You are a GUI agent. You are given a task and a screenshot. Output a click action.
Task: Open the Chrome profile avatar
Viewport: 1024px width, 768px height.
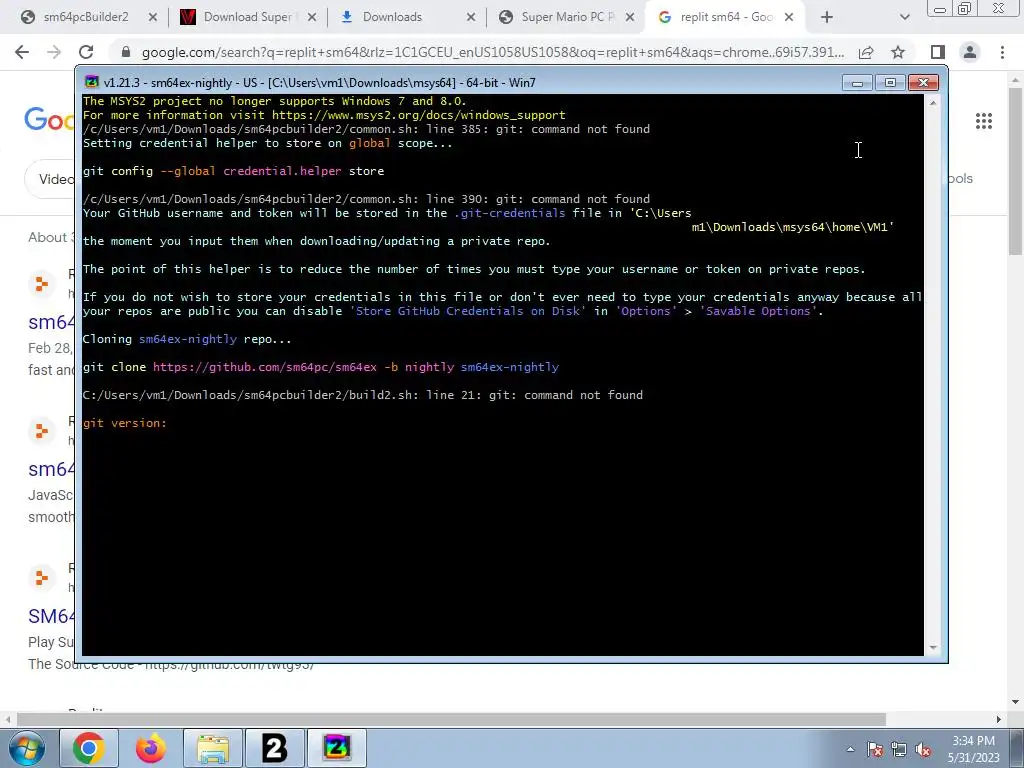[x=970, y=52]
